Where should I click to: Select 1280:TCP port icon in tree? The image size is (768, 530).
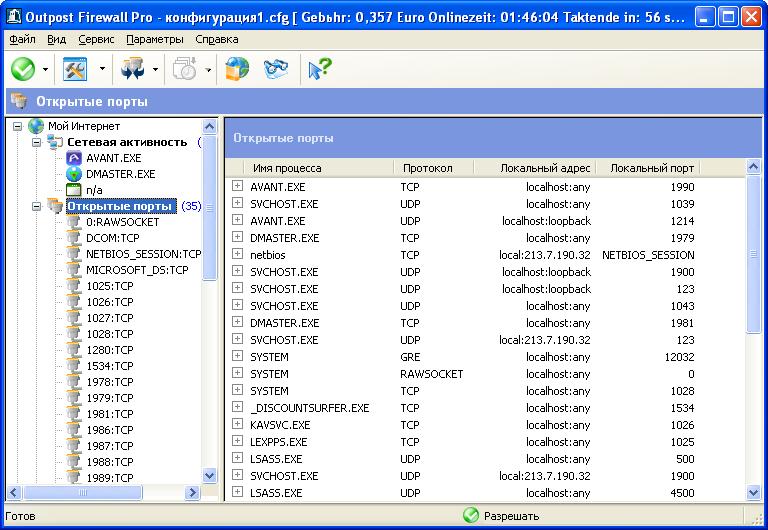pyautogui.click(x=73, y=350)
